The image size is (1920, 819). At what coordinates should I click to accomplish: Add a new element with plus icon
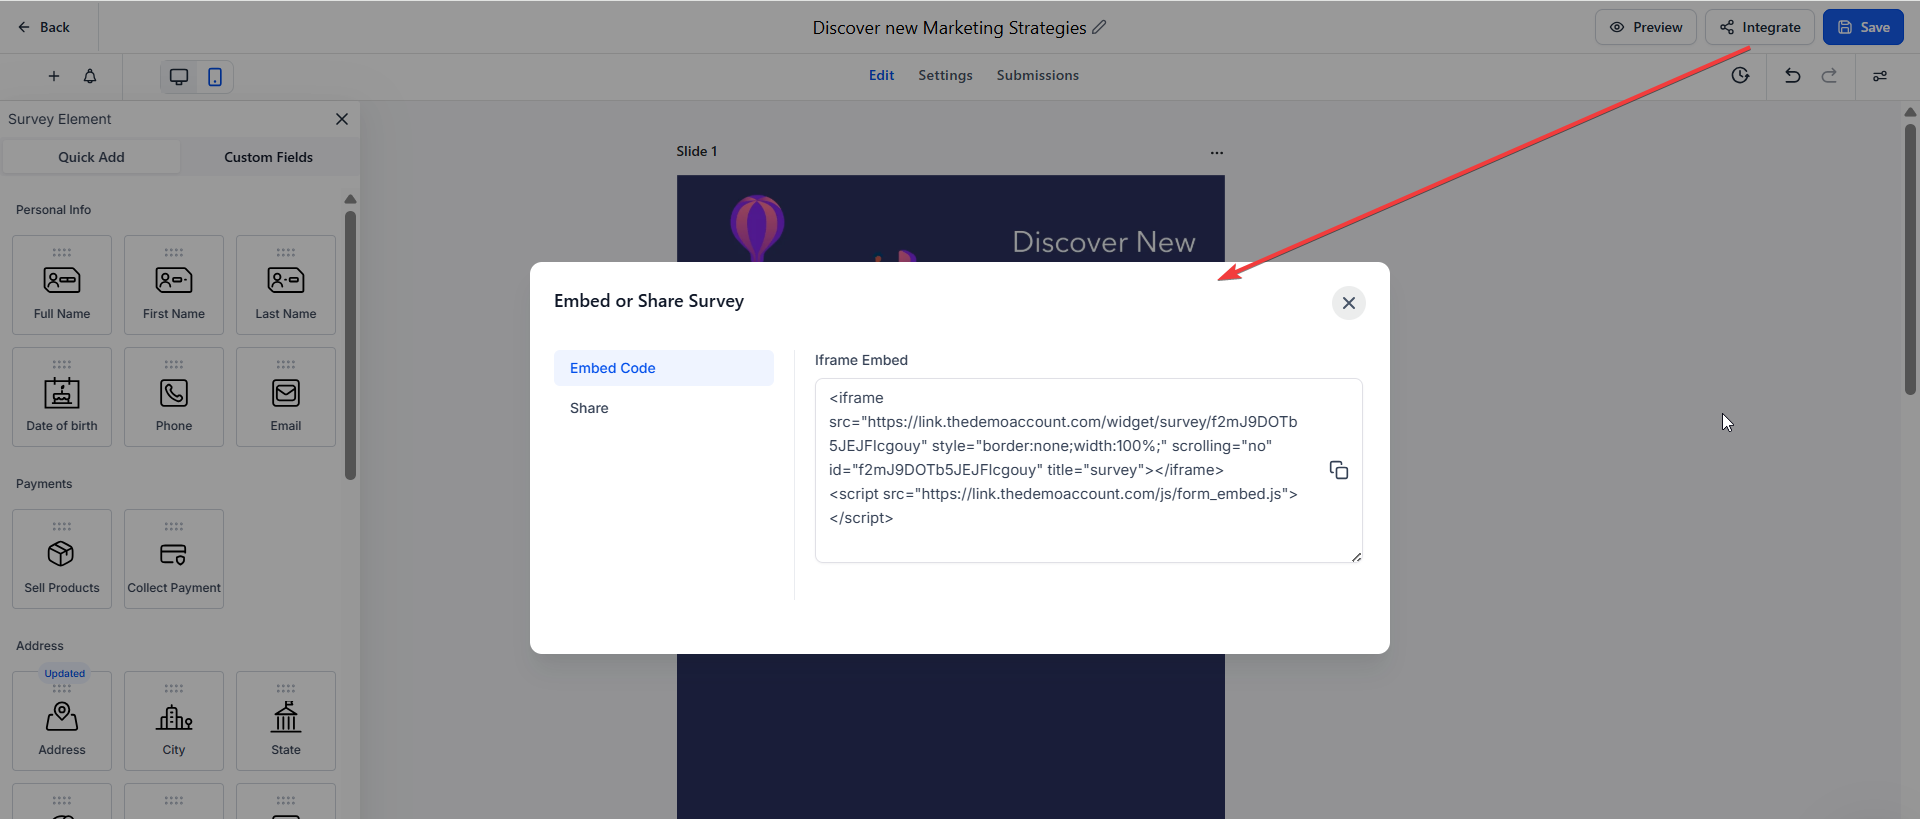54,76
